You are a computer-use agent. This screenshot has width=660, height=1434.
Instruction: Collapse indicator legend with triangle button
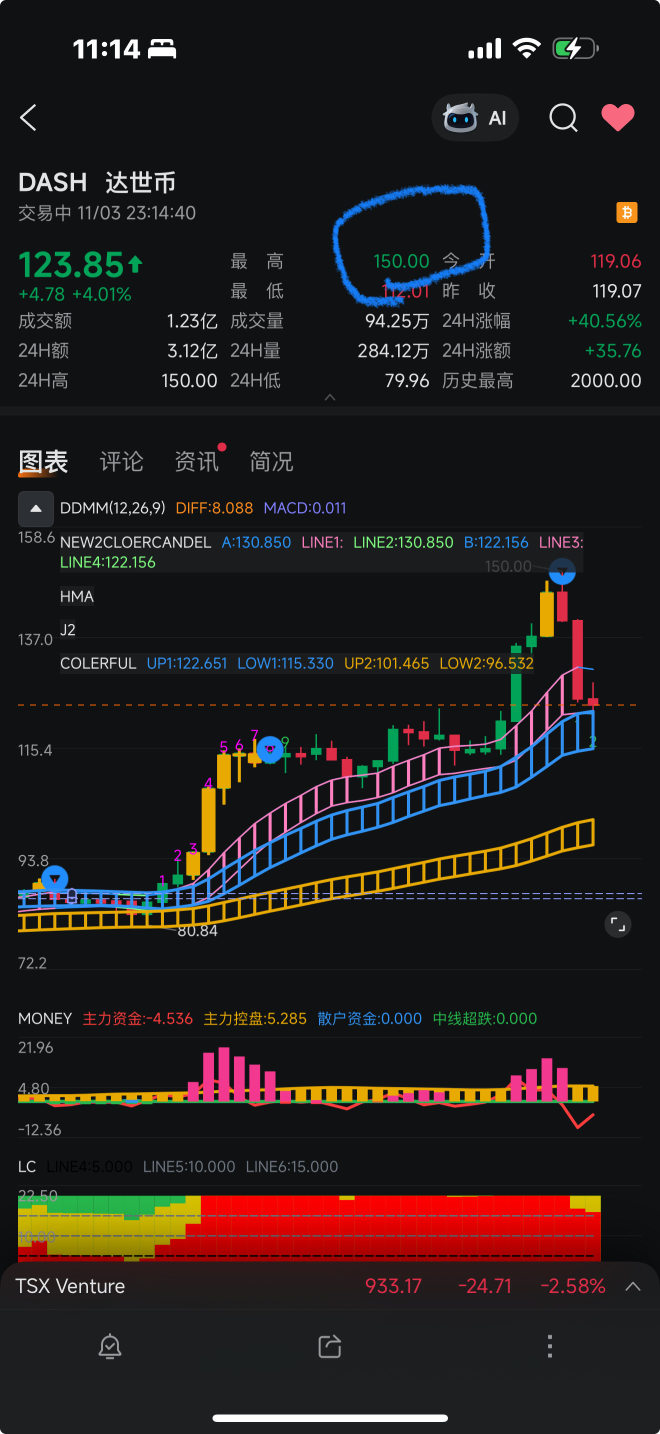[x=36, y=509]
